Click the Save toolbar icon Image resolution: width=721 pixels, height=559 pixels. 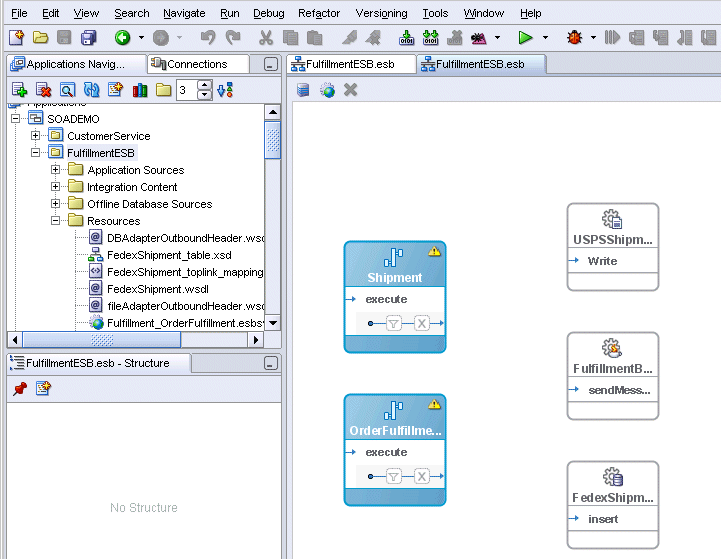(x=64, y=37)
